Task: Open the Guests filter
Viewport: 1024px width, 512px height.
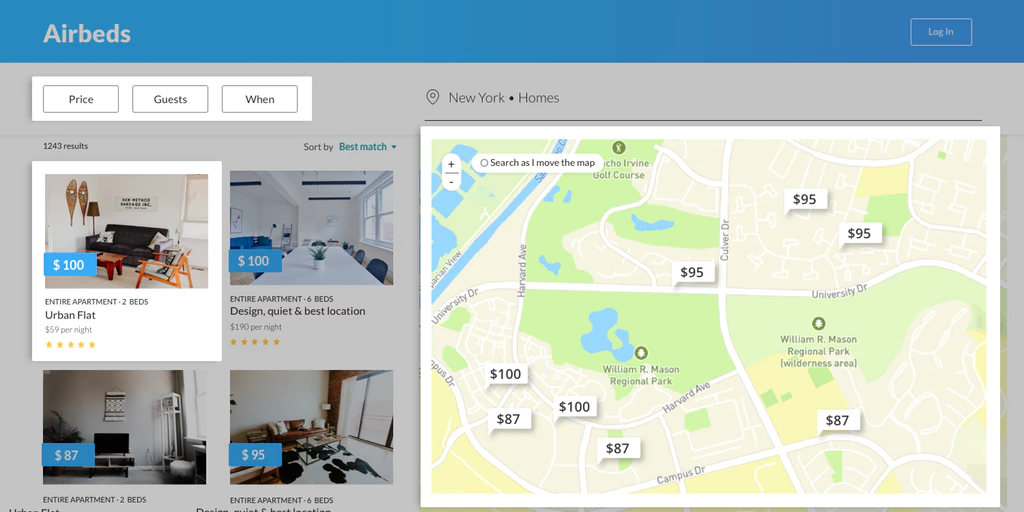Action: pyautogui.click(x=170, y=99)
